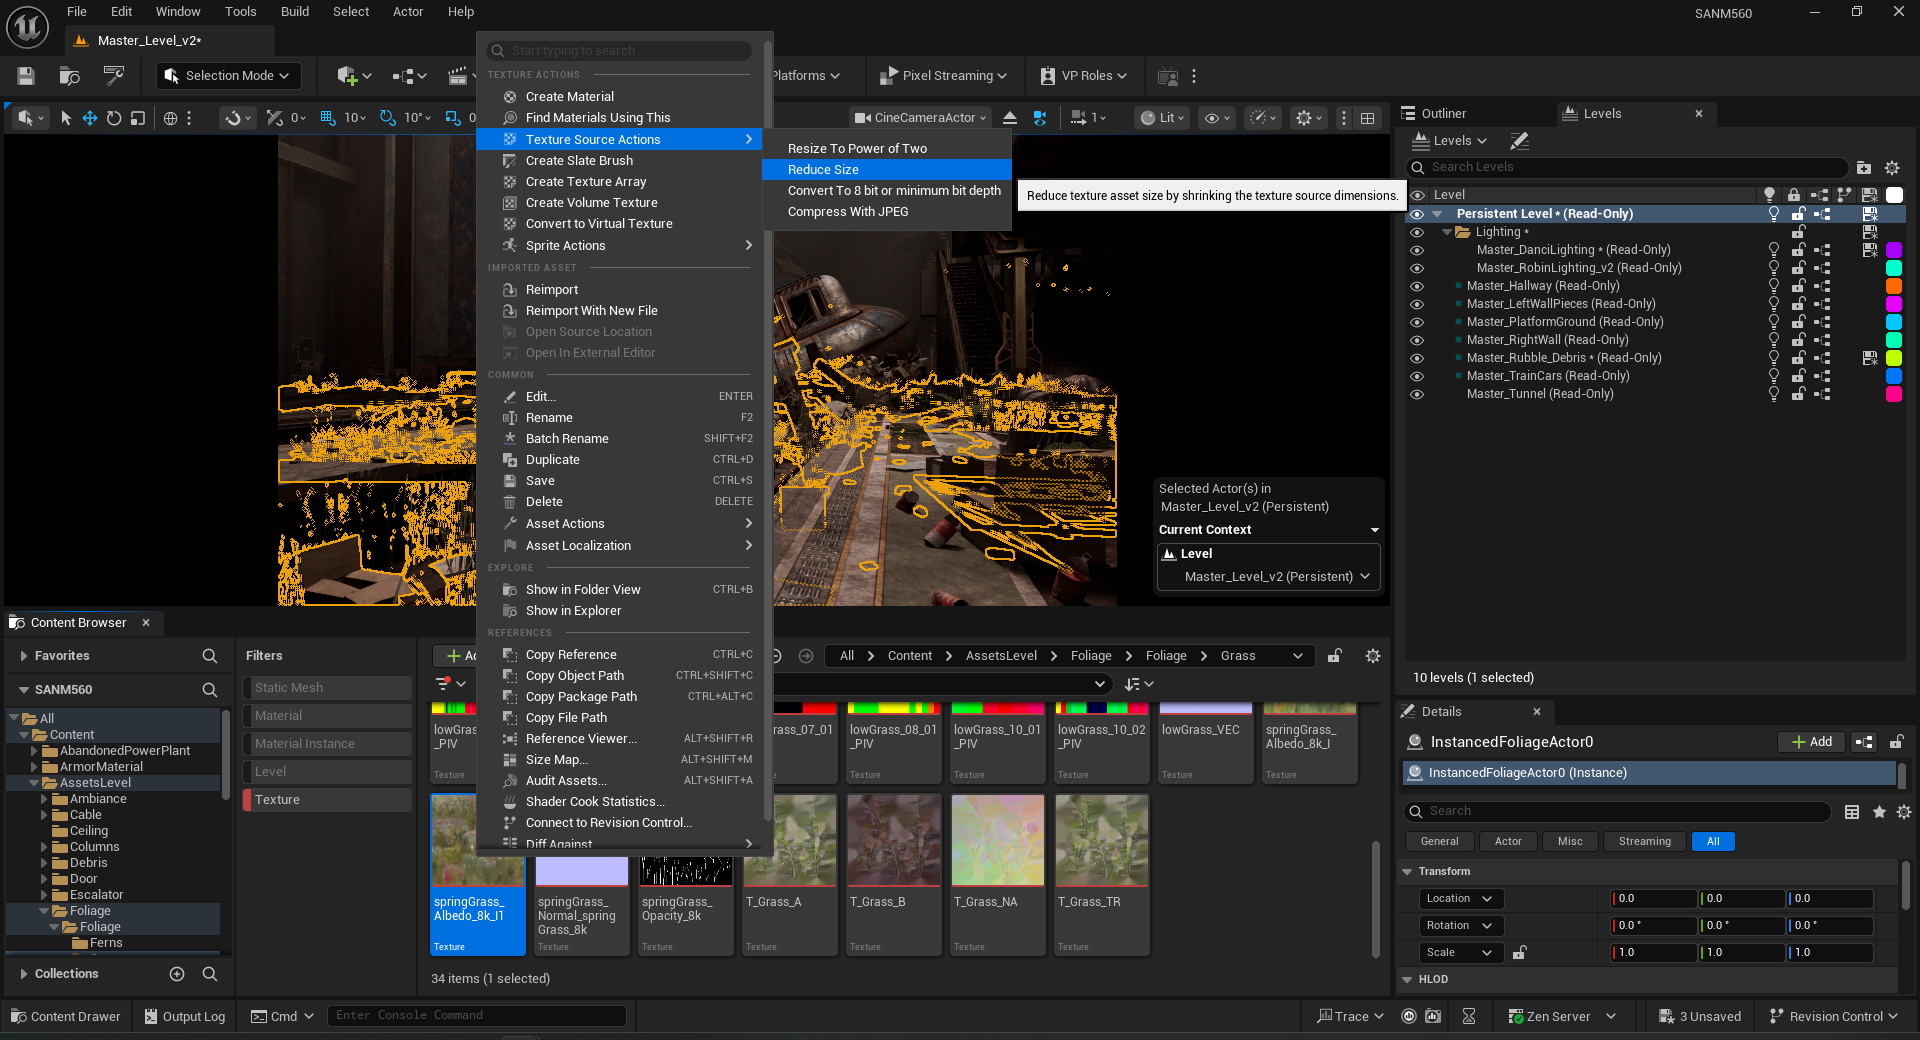Image resolution: width=1920 pixels, height=1040 pixels.
Task: Expand the Debris folder in tree
Action: pyautogui.click(x=44, y=863)
